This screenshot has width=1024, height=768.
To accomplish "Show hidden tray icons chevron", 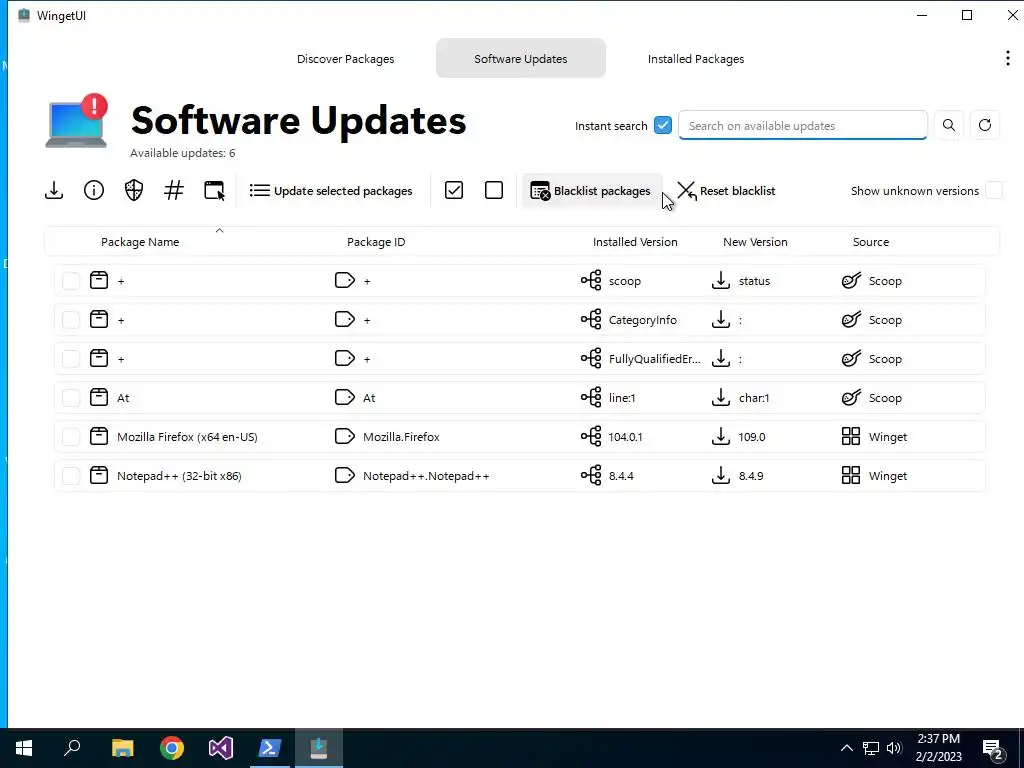I will click(846, 748).
